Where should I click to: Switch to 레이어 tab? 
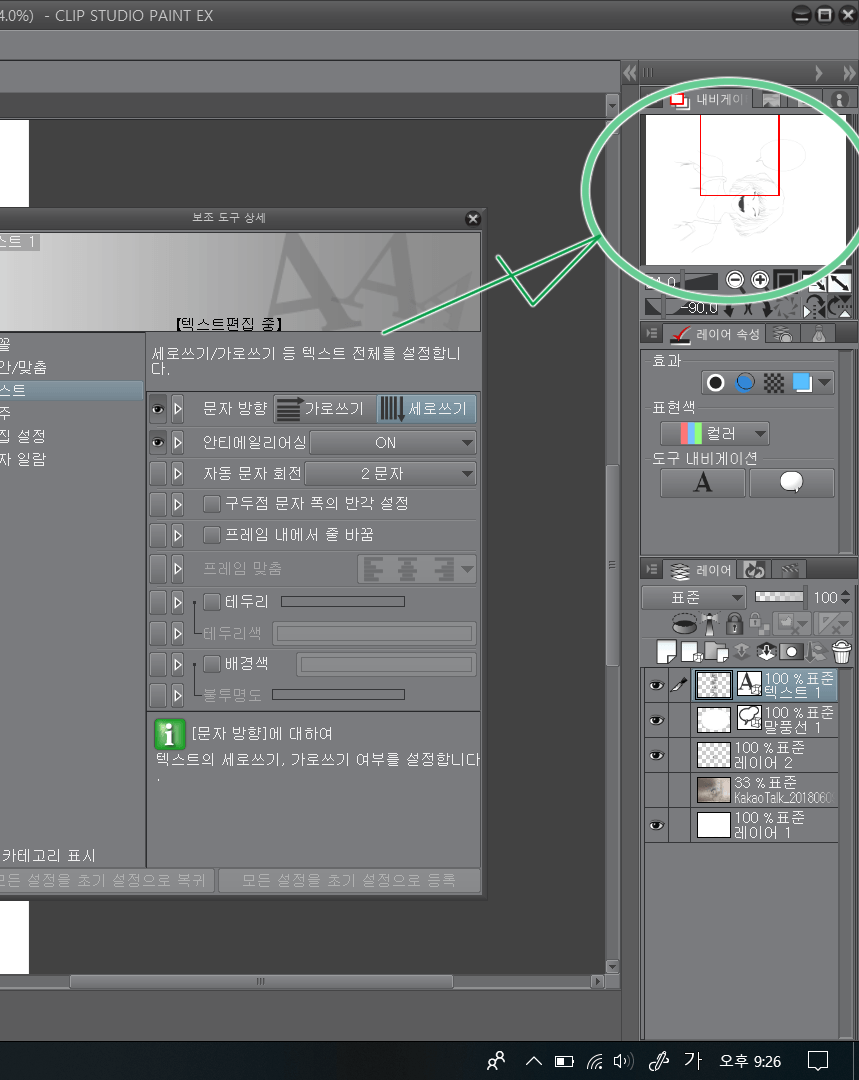click(x=701, y=570)
